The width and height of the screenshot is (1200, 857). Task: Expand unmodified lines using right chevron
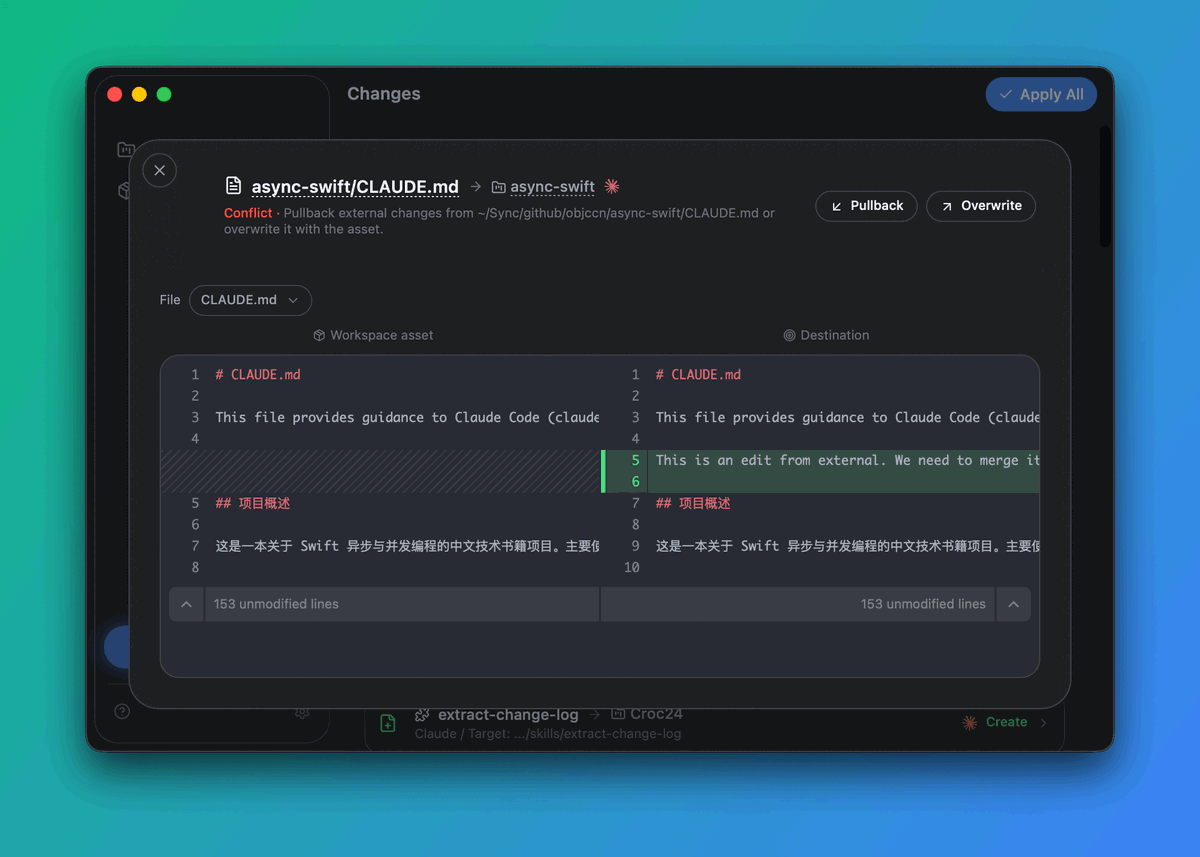point(1013,604)
